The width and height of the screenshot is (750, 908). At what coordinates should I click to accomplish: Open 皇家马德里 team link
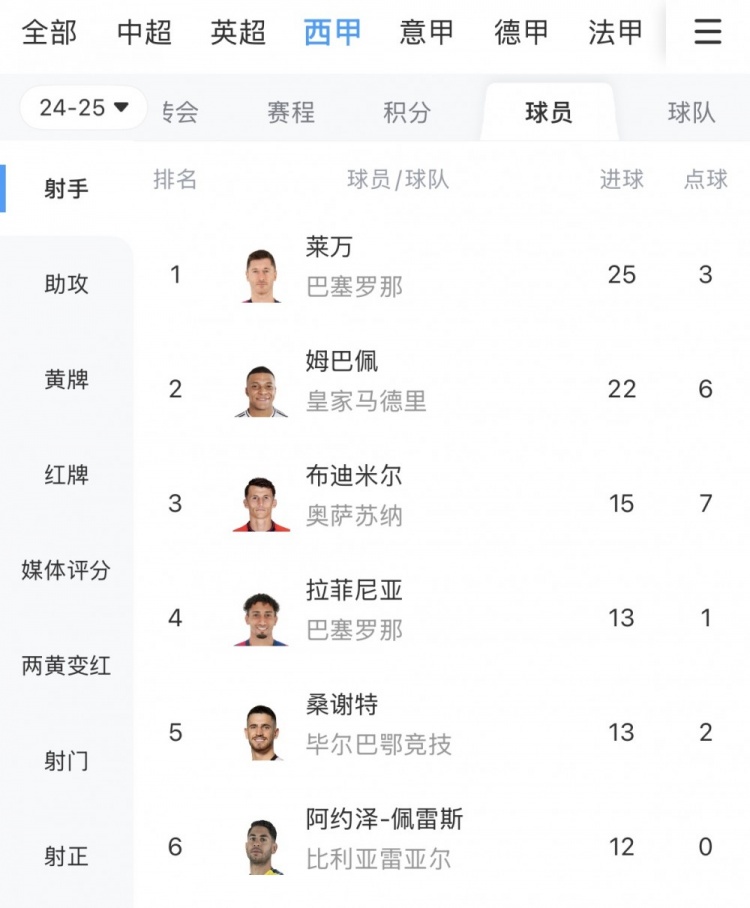tap(366, 402)
